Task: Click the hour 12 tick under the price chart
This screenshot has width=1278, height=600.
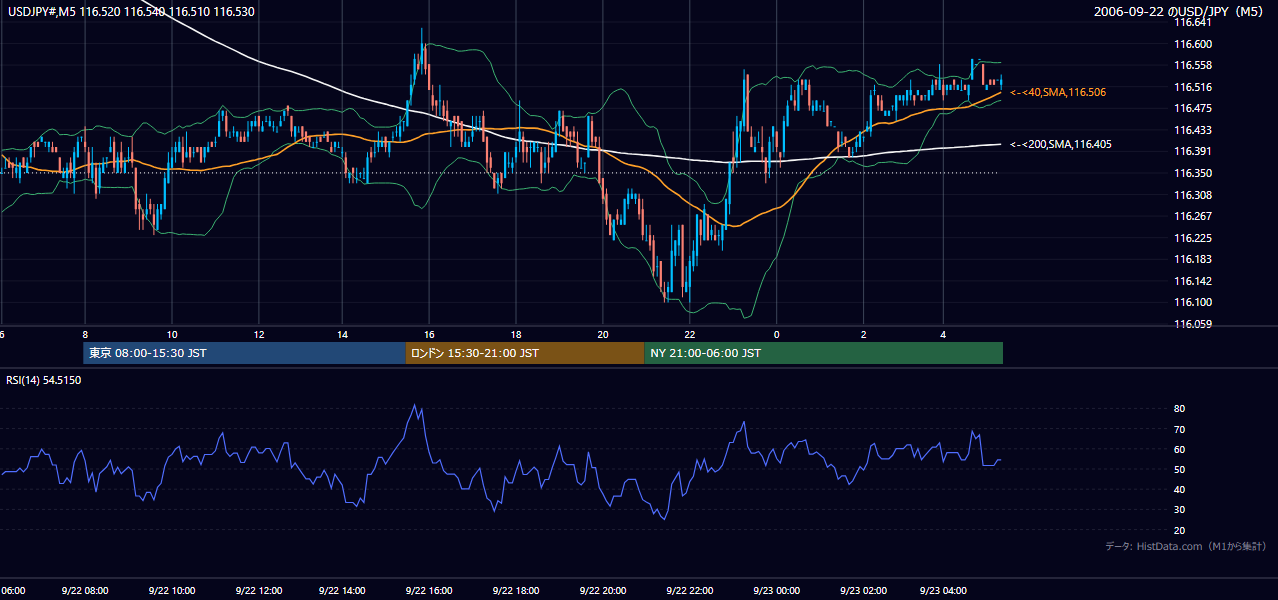Action: [x=258, y=334]
